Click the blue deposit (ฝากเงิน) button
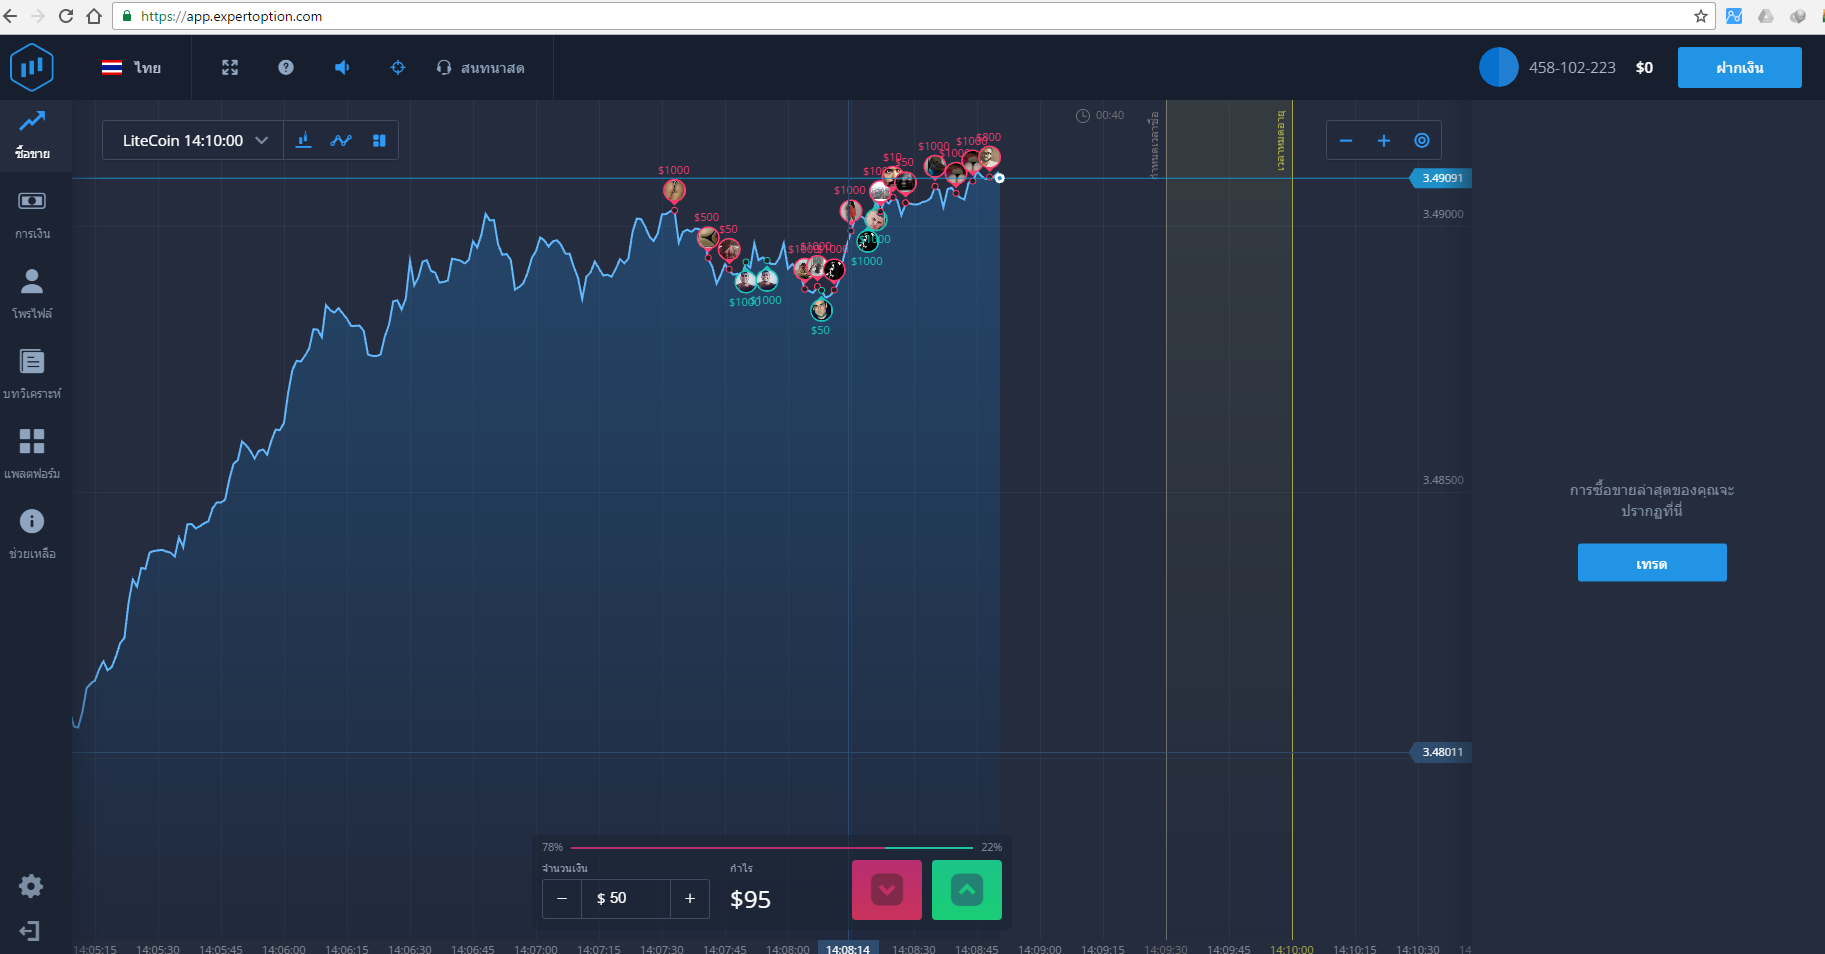1825x954 pixels. click(x=1739, y=68)
